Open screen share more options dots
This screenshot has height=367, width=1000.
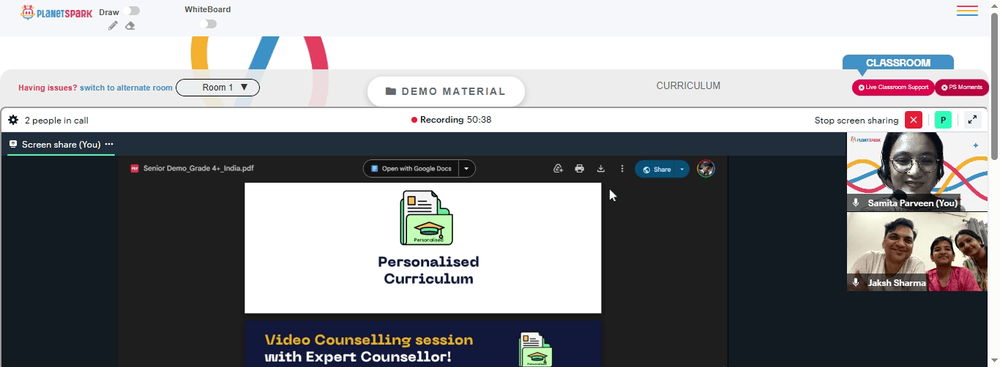[109, 144]
